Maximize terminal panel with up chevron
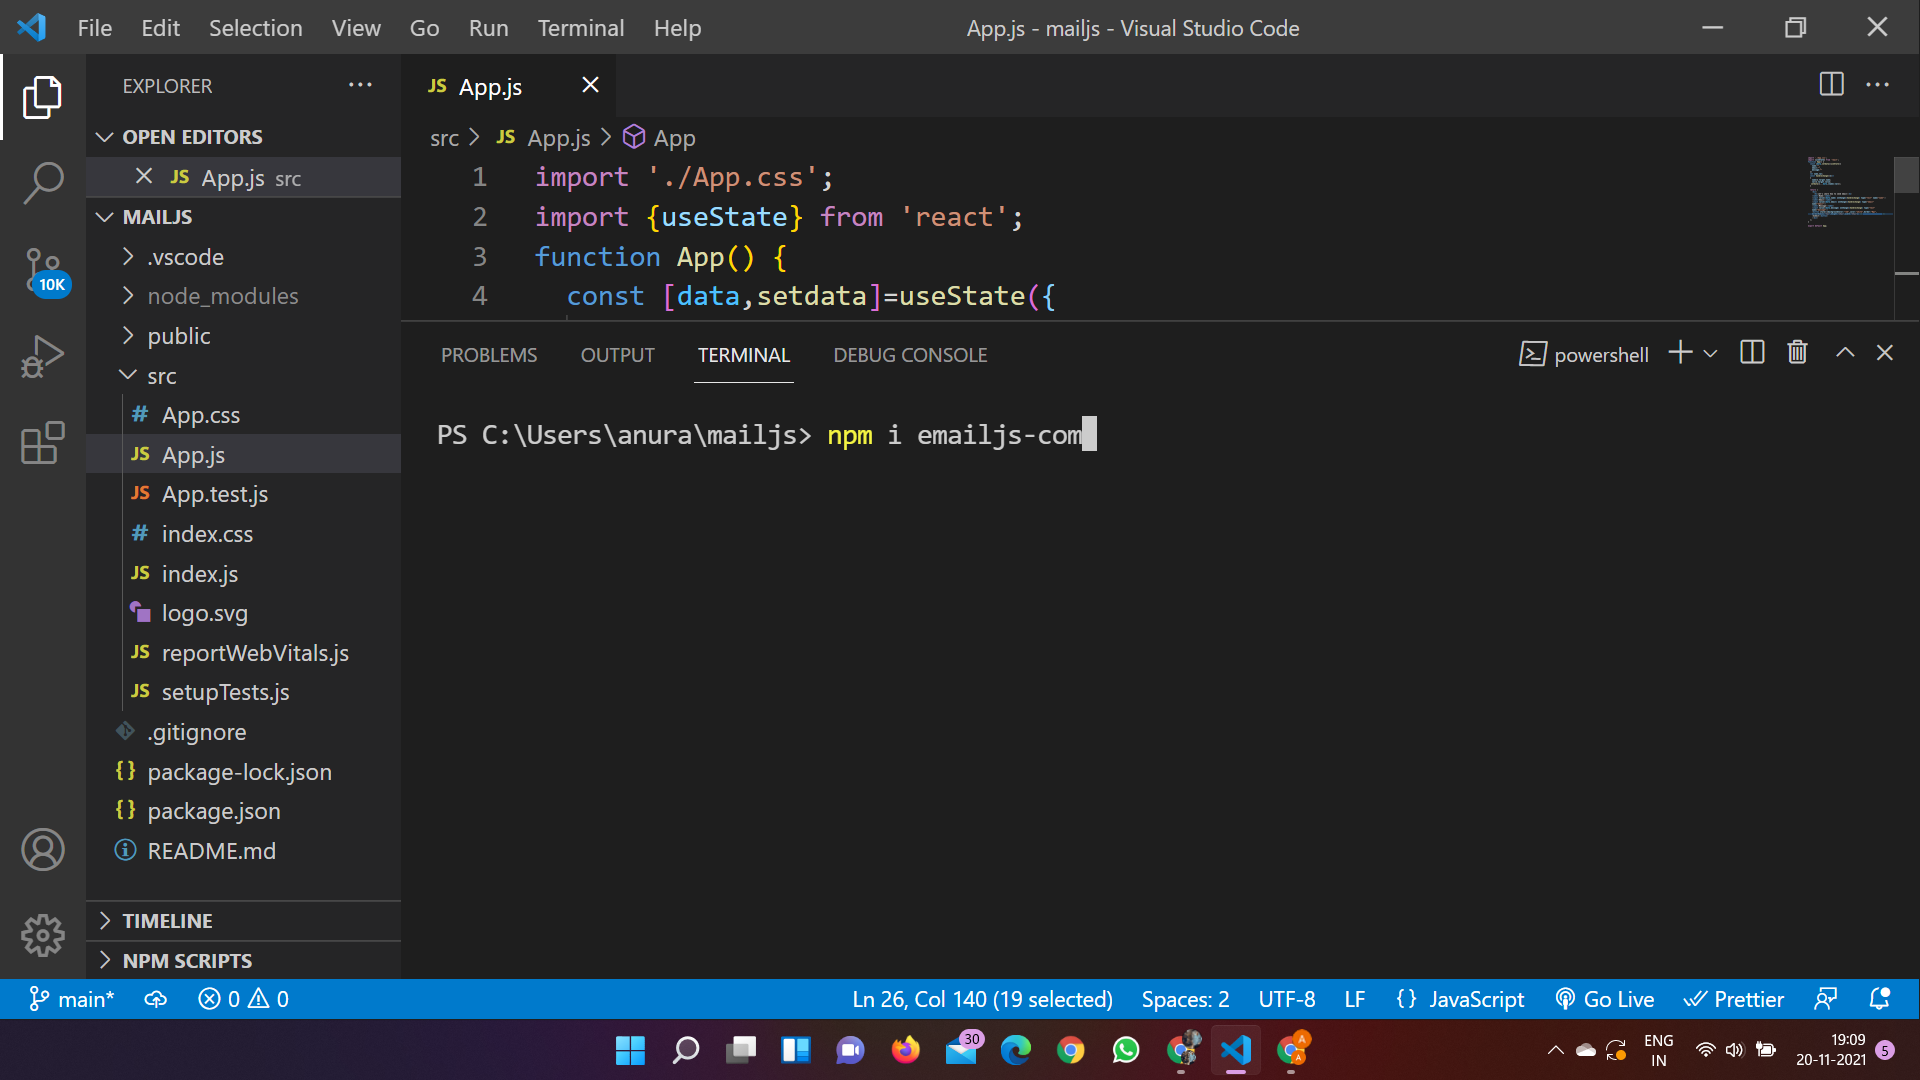The height and width of the screenshot is (1080, 1920). (x=1845, y=353)
